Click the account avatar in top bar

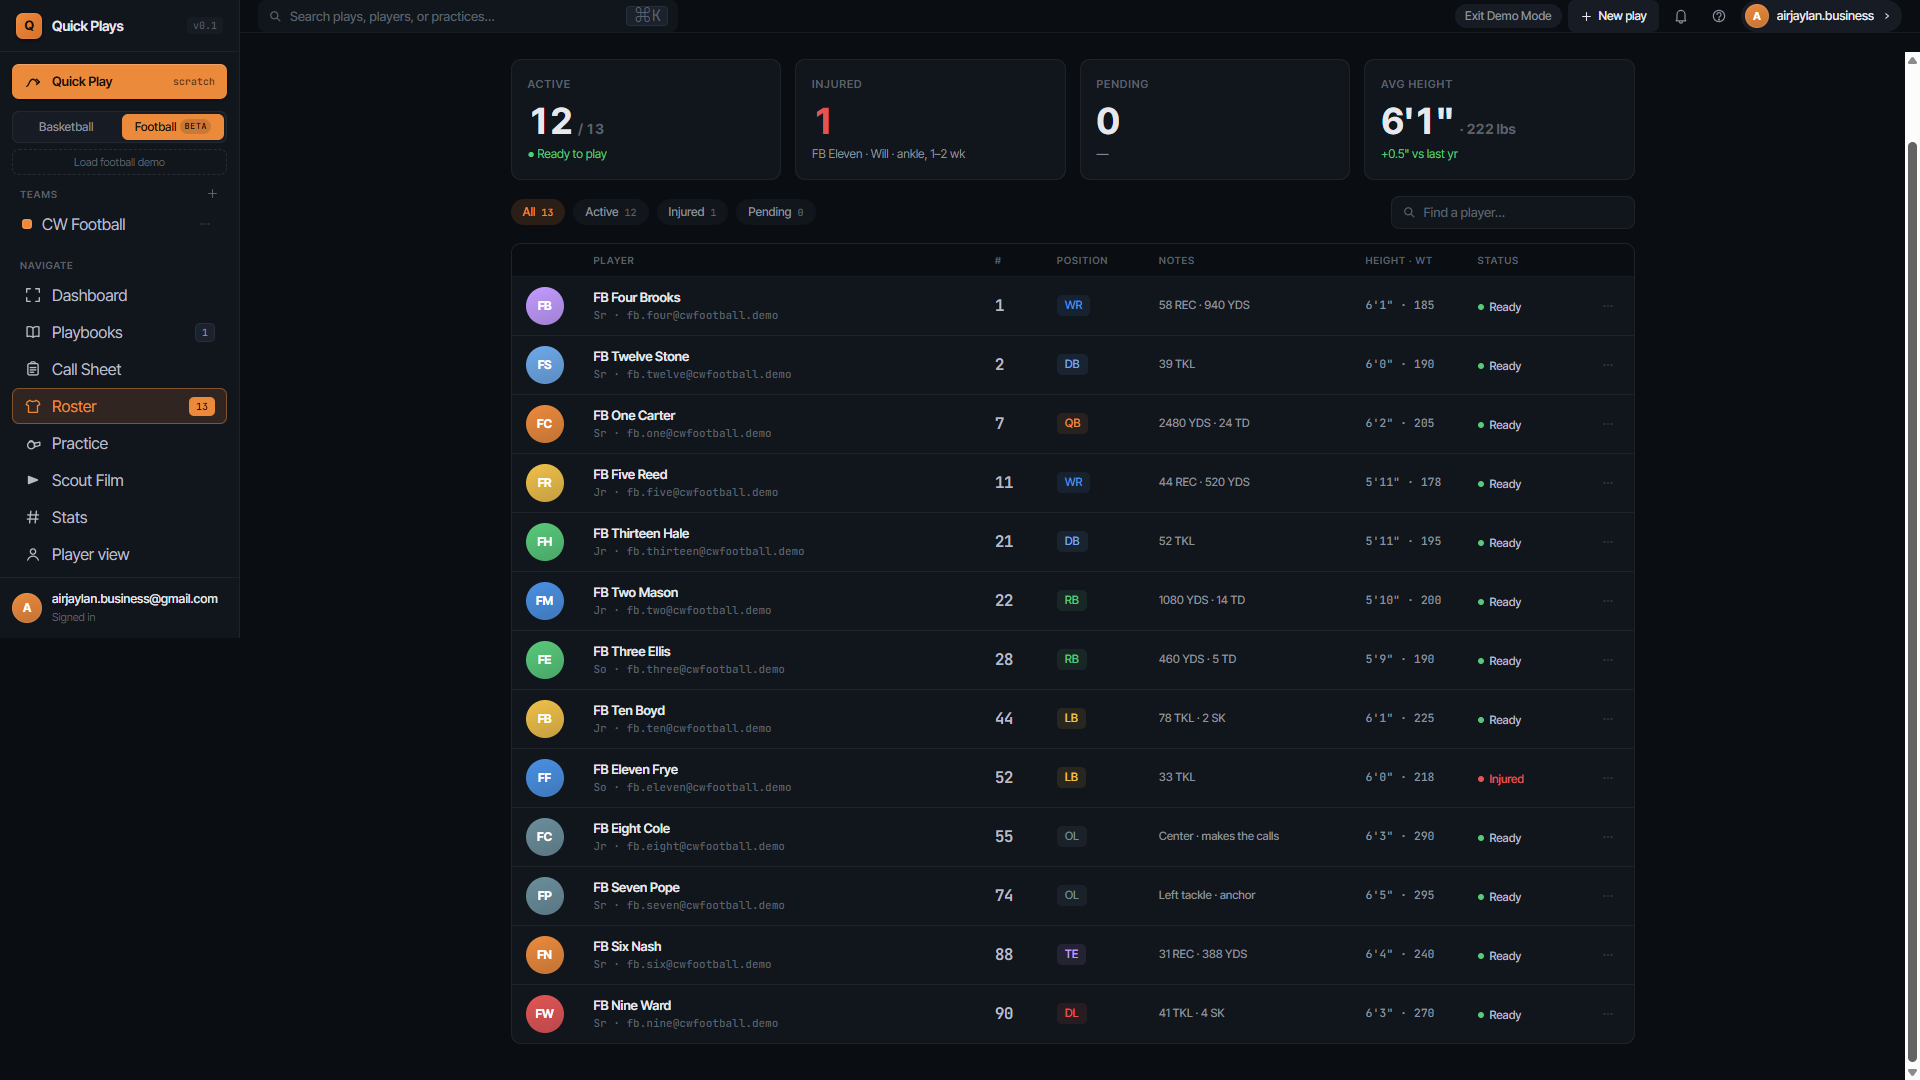tap(1757, 16)
